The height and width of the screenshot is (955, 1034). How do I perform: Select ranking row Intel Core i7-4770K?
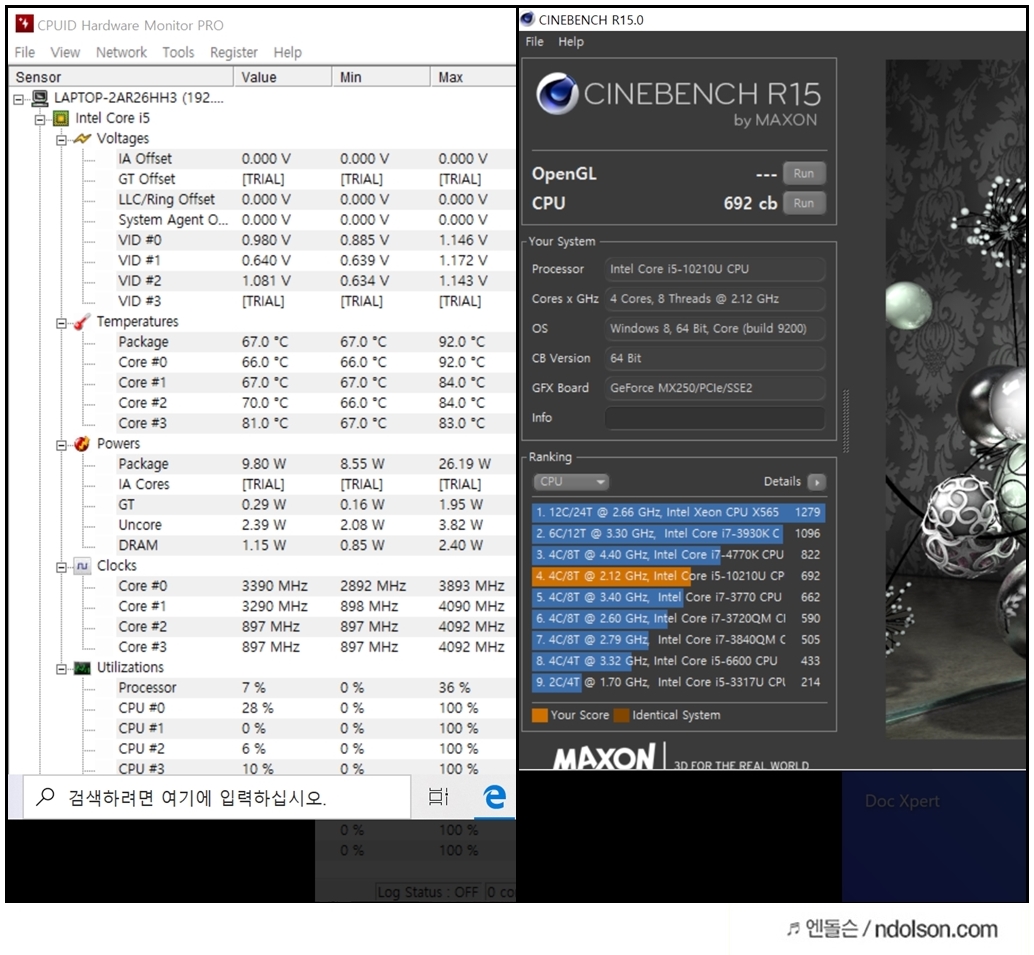point(678,555)
